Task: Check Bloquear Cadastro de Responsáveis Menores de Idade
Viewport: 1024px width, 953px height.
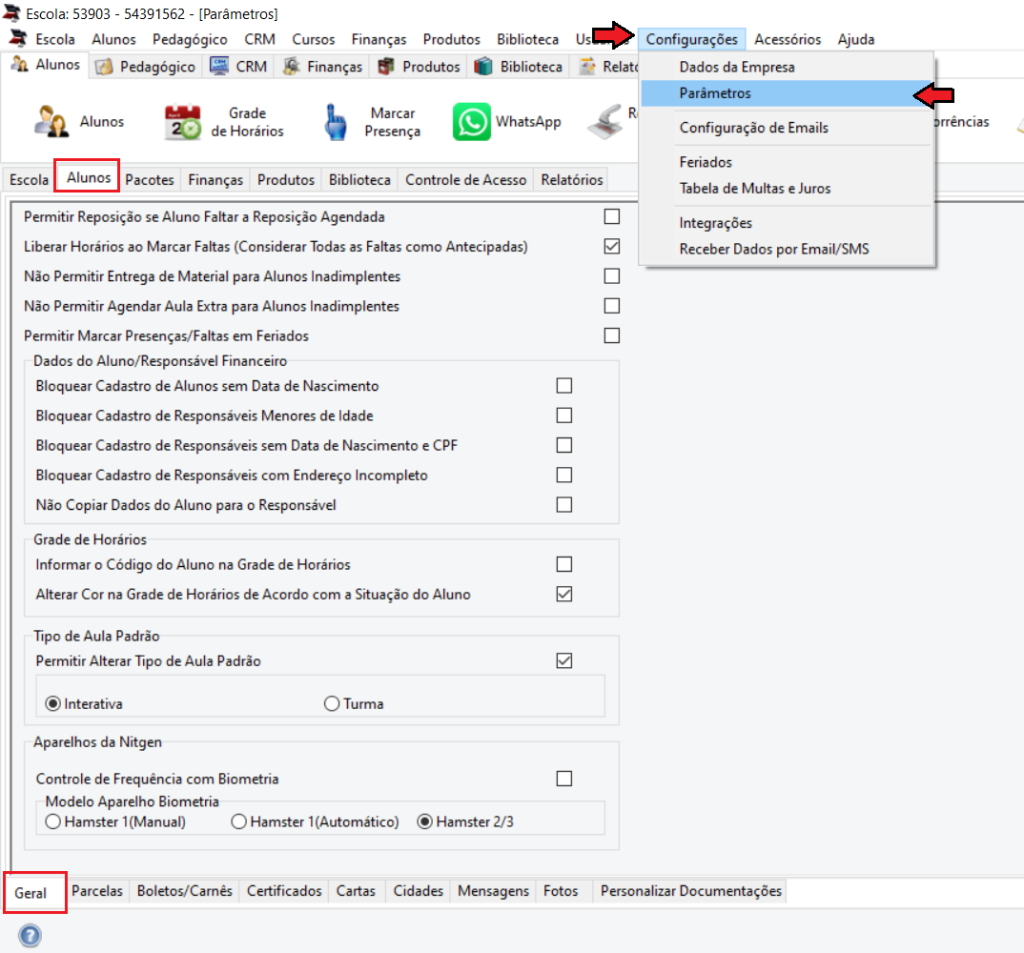Action: 564,415
